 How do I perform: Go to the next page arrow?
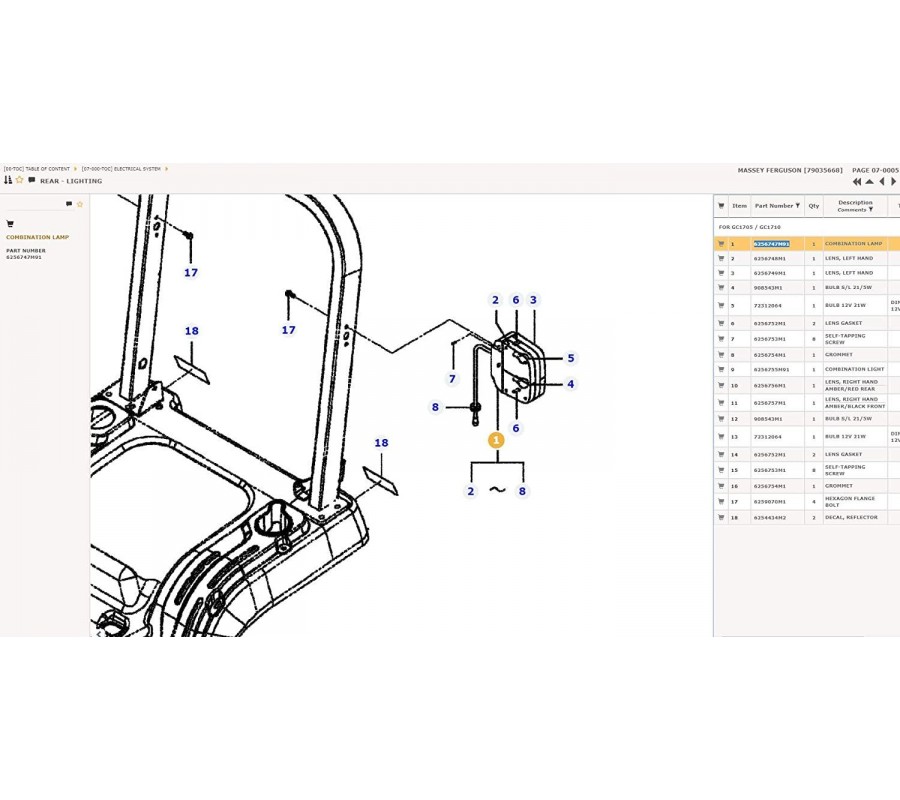point(894,182)
